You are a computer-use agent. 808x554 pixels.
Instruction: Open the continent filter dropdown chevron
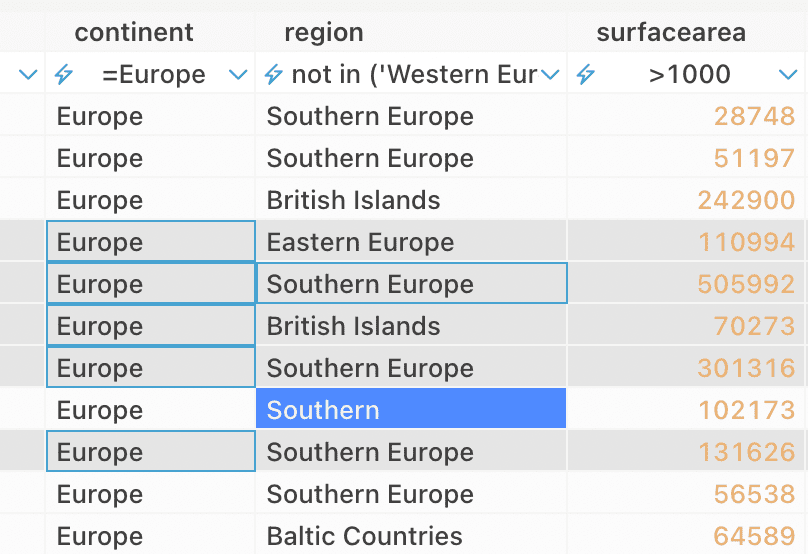[238, 75]
